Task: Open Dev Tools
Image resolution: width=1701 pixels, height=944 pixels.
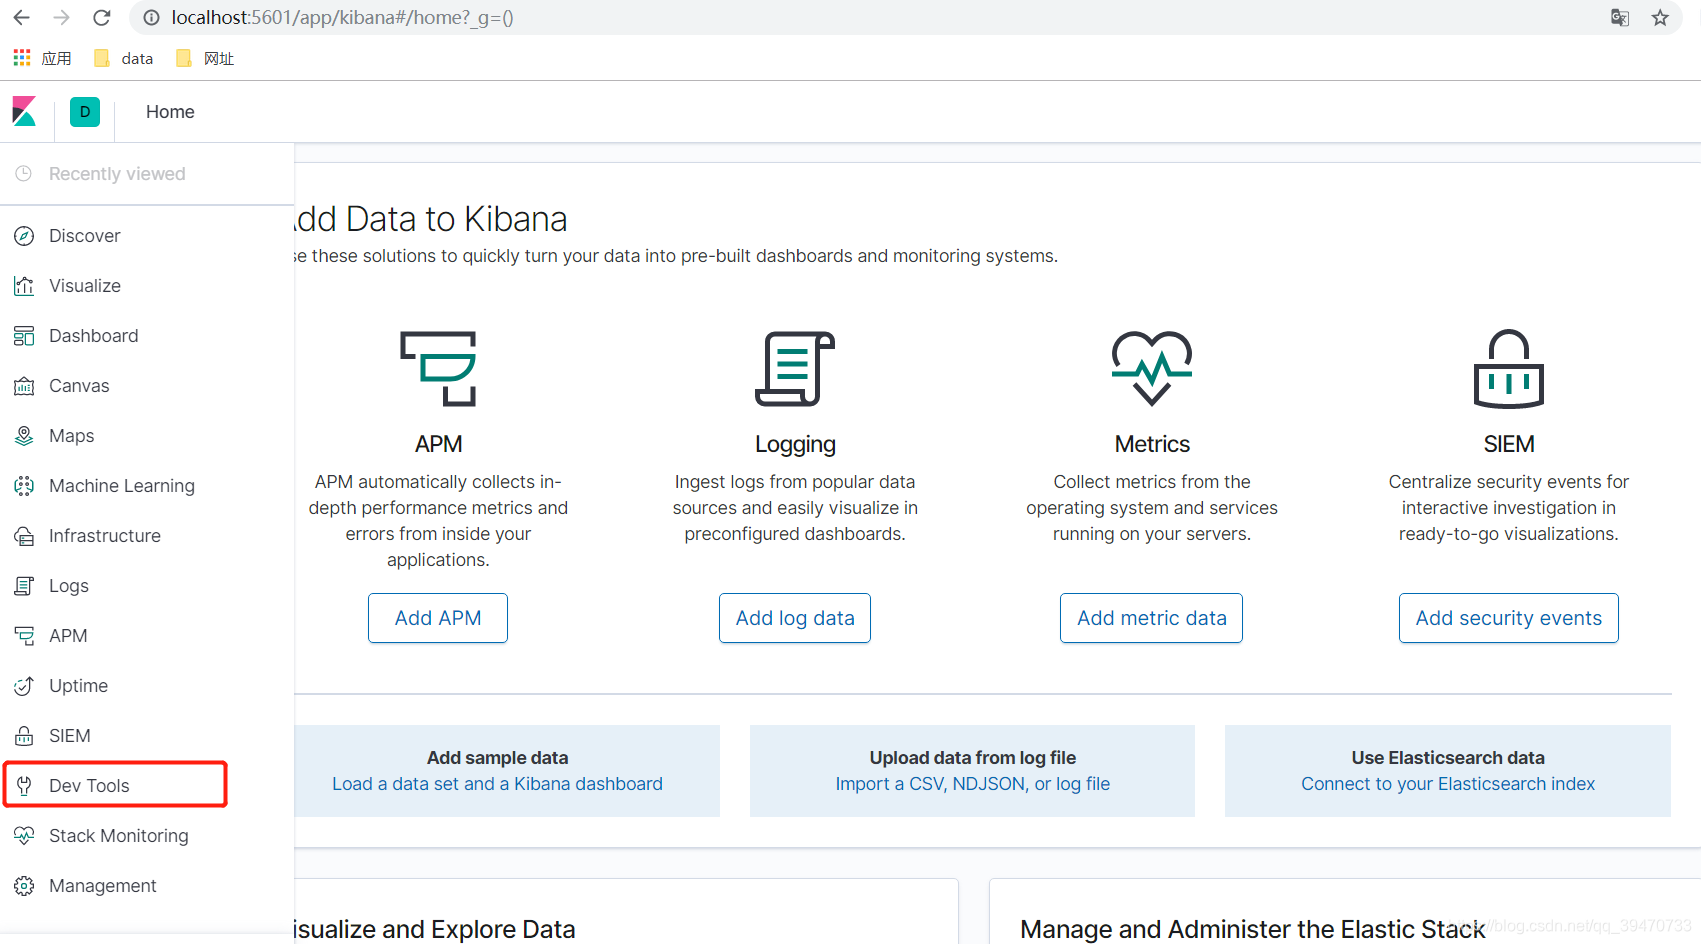Action: [88, 785]
